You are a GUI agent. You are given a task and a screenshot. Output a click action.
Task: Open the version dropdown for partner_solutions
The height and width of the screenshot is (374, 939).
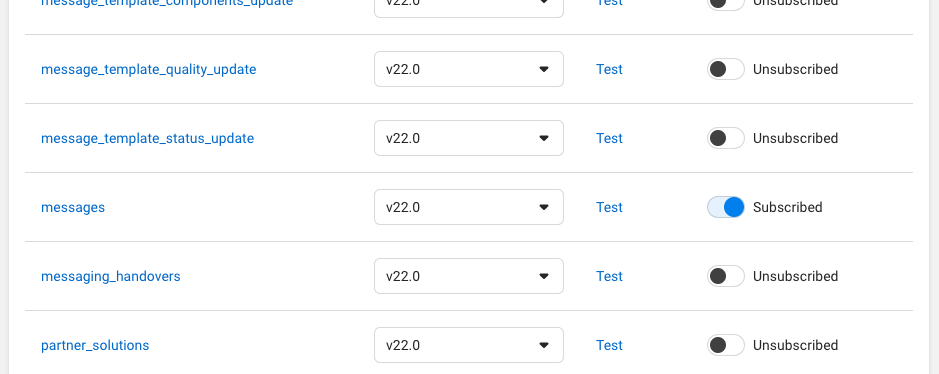click(469, 345)
